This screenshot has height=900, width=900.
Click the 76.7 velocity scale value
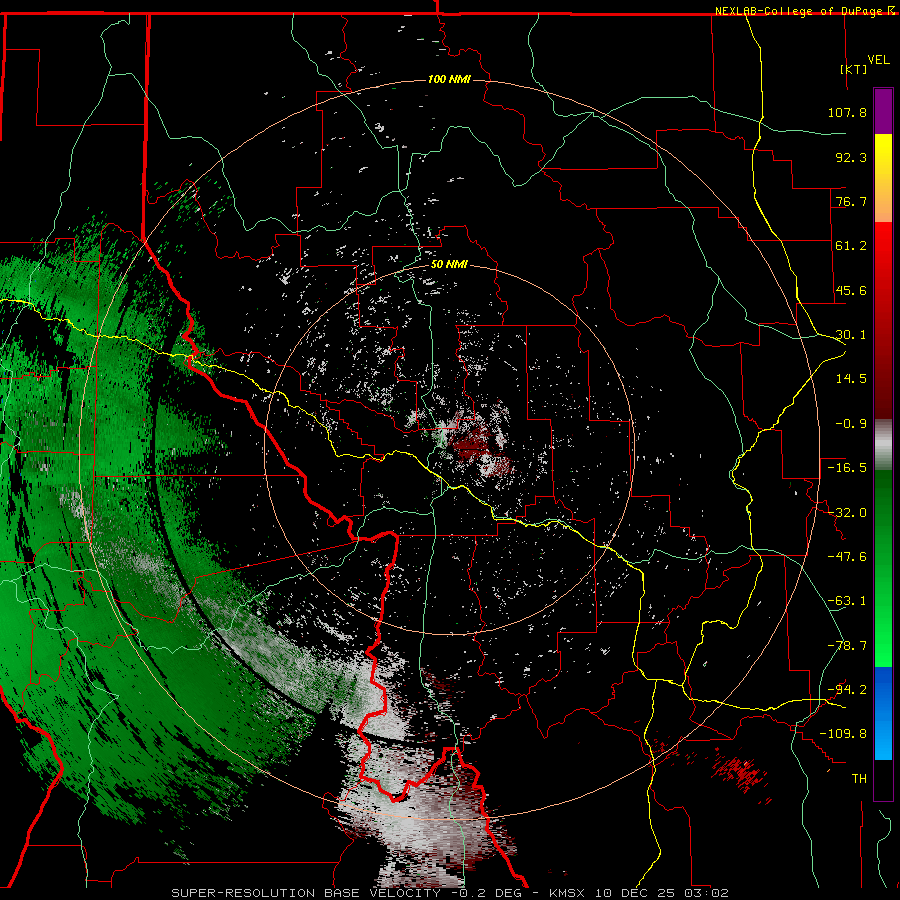[x=851, y=201]
